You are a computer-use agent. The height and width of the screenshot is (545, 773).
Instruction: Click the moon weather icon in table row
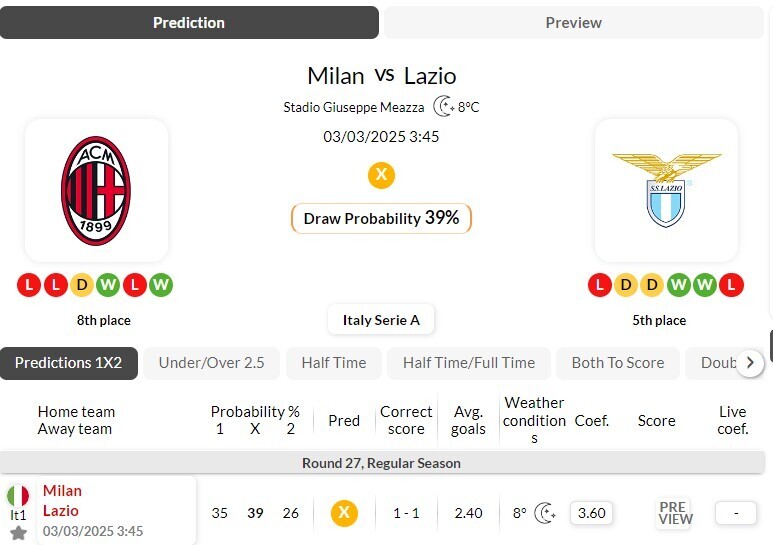(x=546, y=513)
